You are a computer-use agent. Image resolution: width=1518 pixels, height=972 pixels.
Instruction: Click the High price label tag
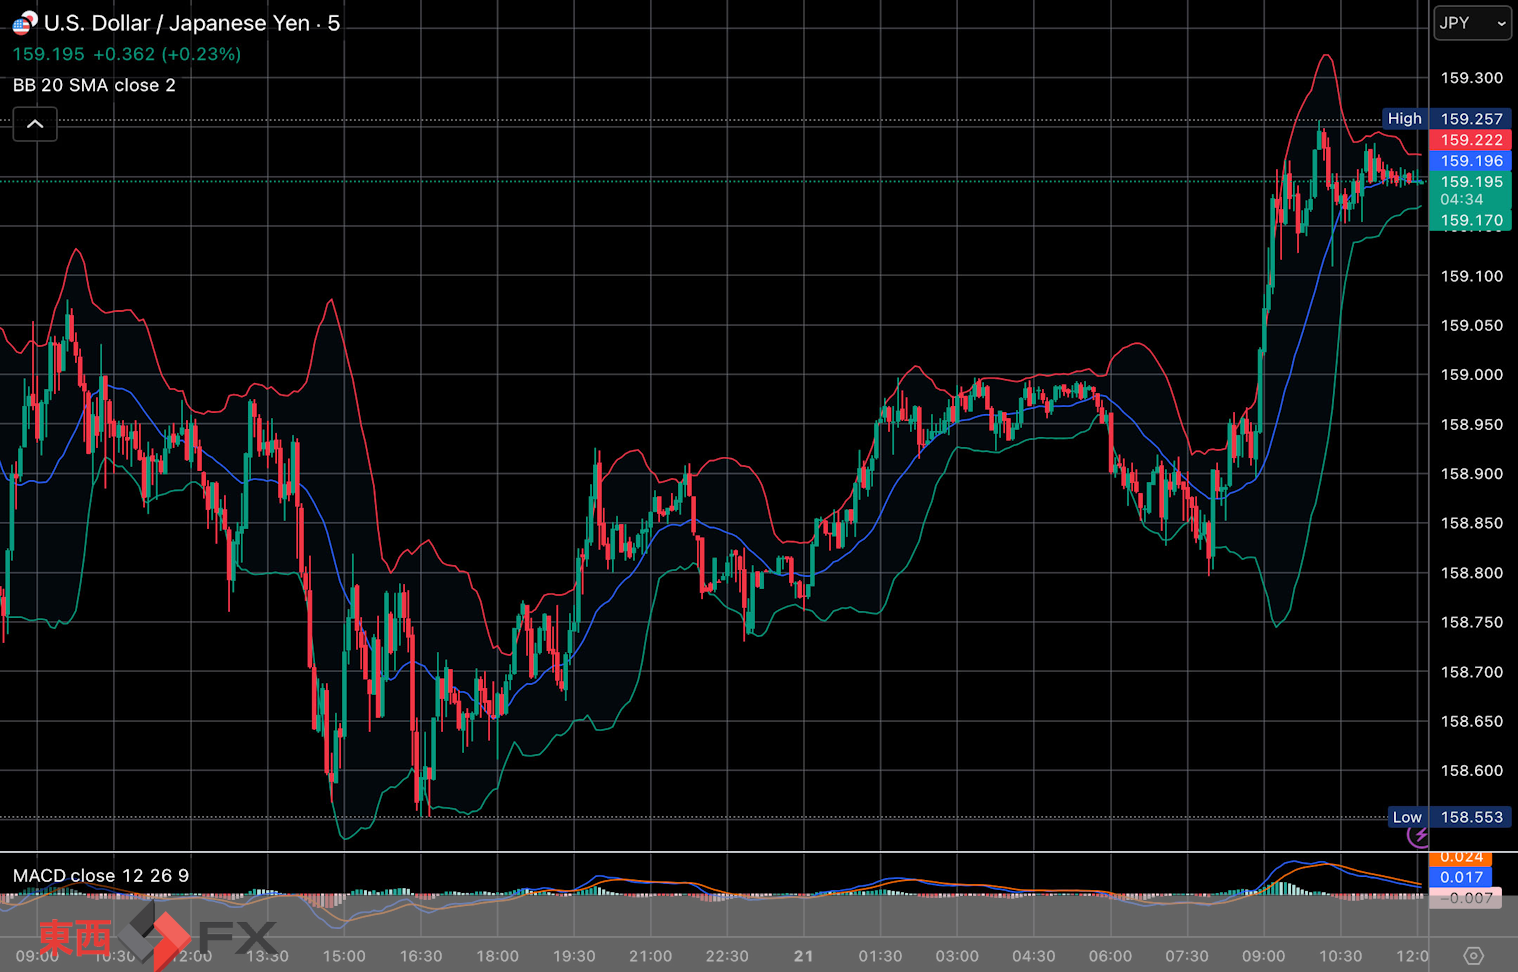[1404, 119]
